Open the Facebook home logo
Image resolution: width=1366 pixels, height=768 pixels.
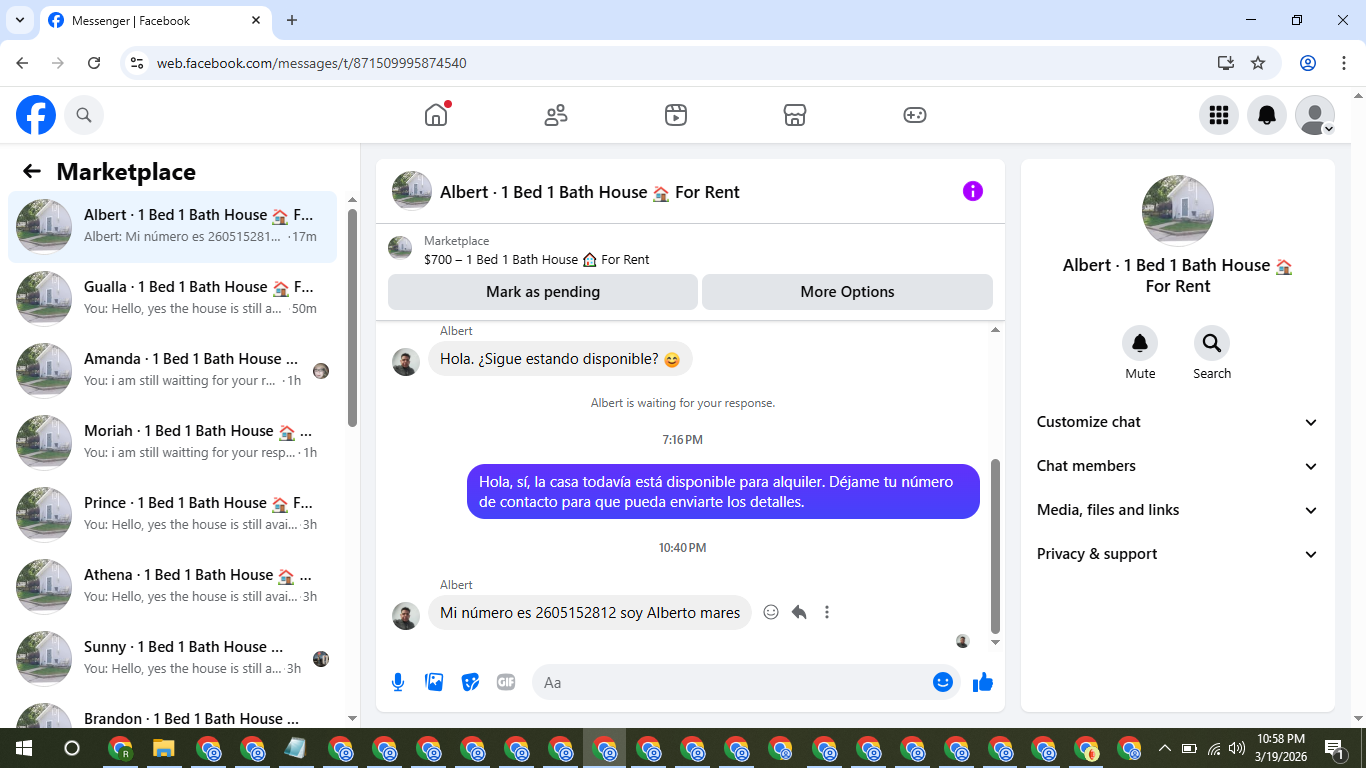(36, 115)
